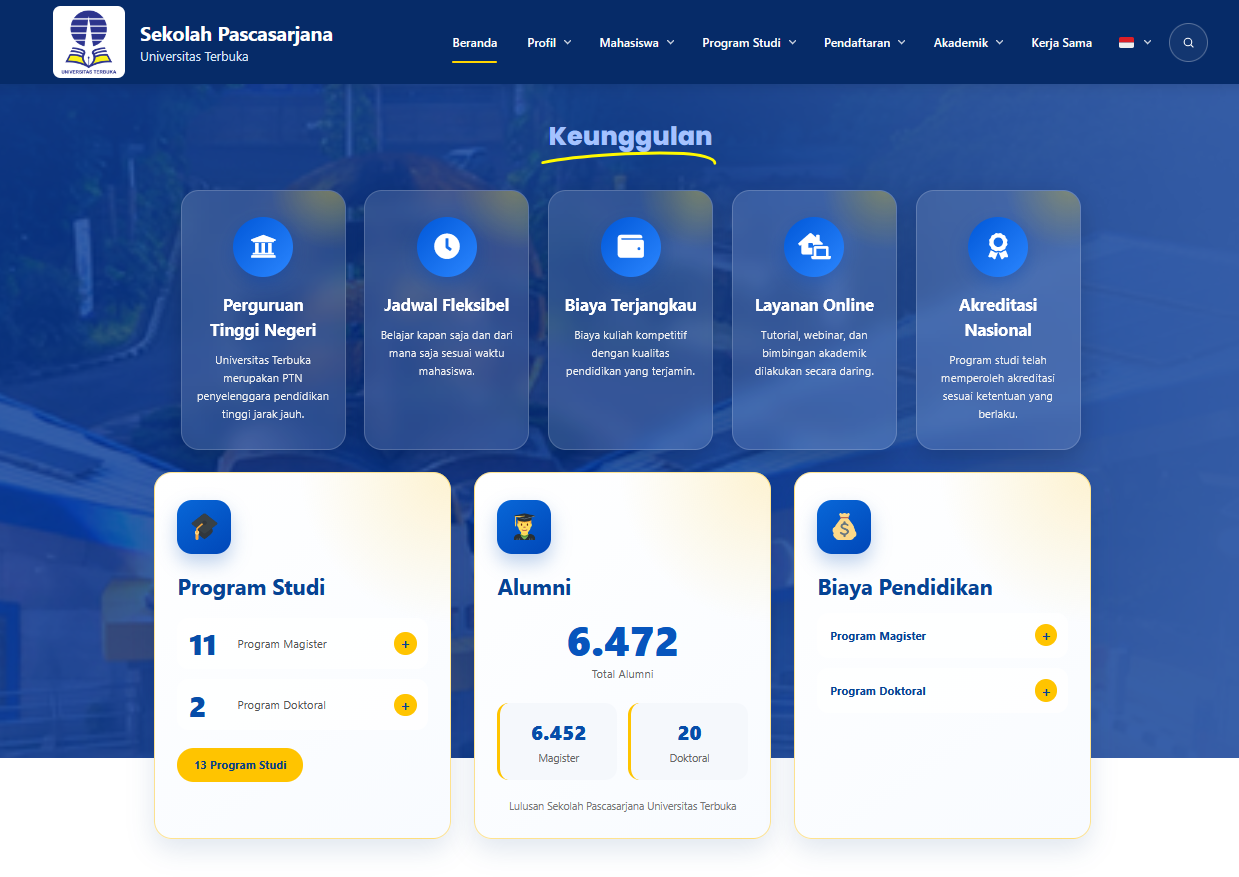Open the language selector chevron
The height and width of the screenshot is (877, 1239).
[x=1147, y=43]
